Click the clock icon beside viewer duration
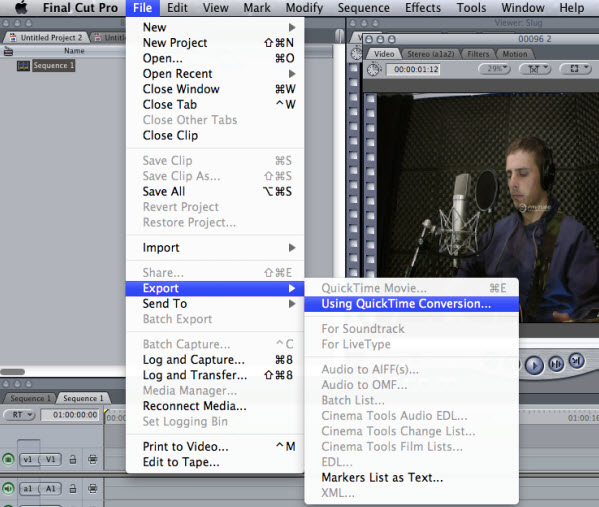599x507 pixels. tap(374, 69)
